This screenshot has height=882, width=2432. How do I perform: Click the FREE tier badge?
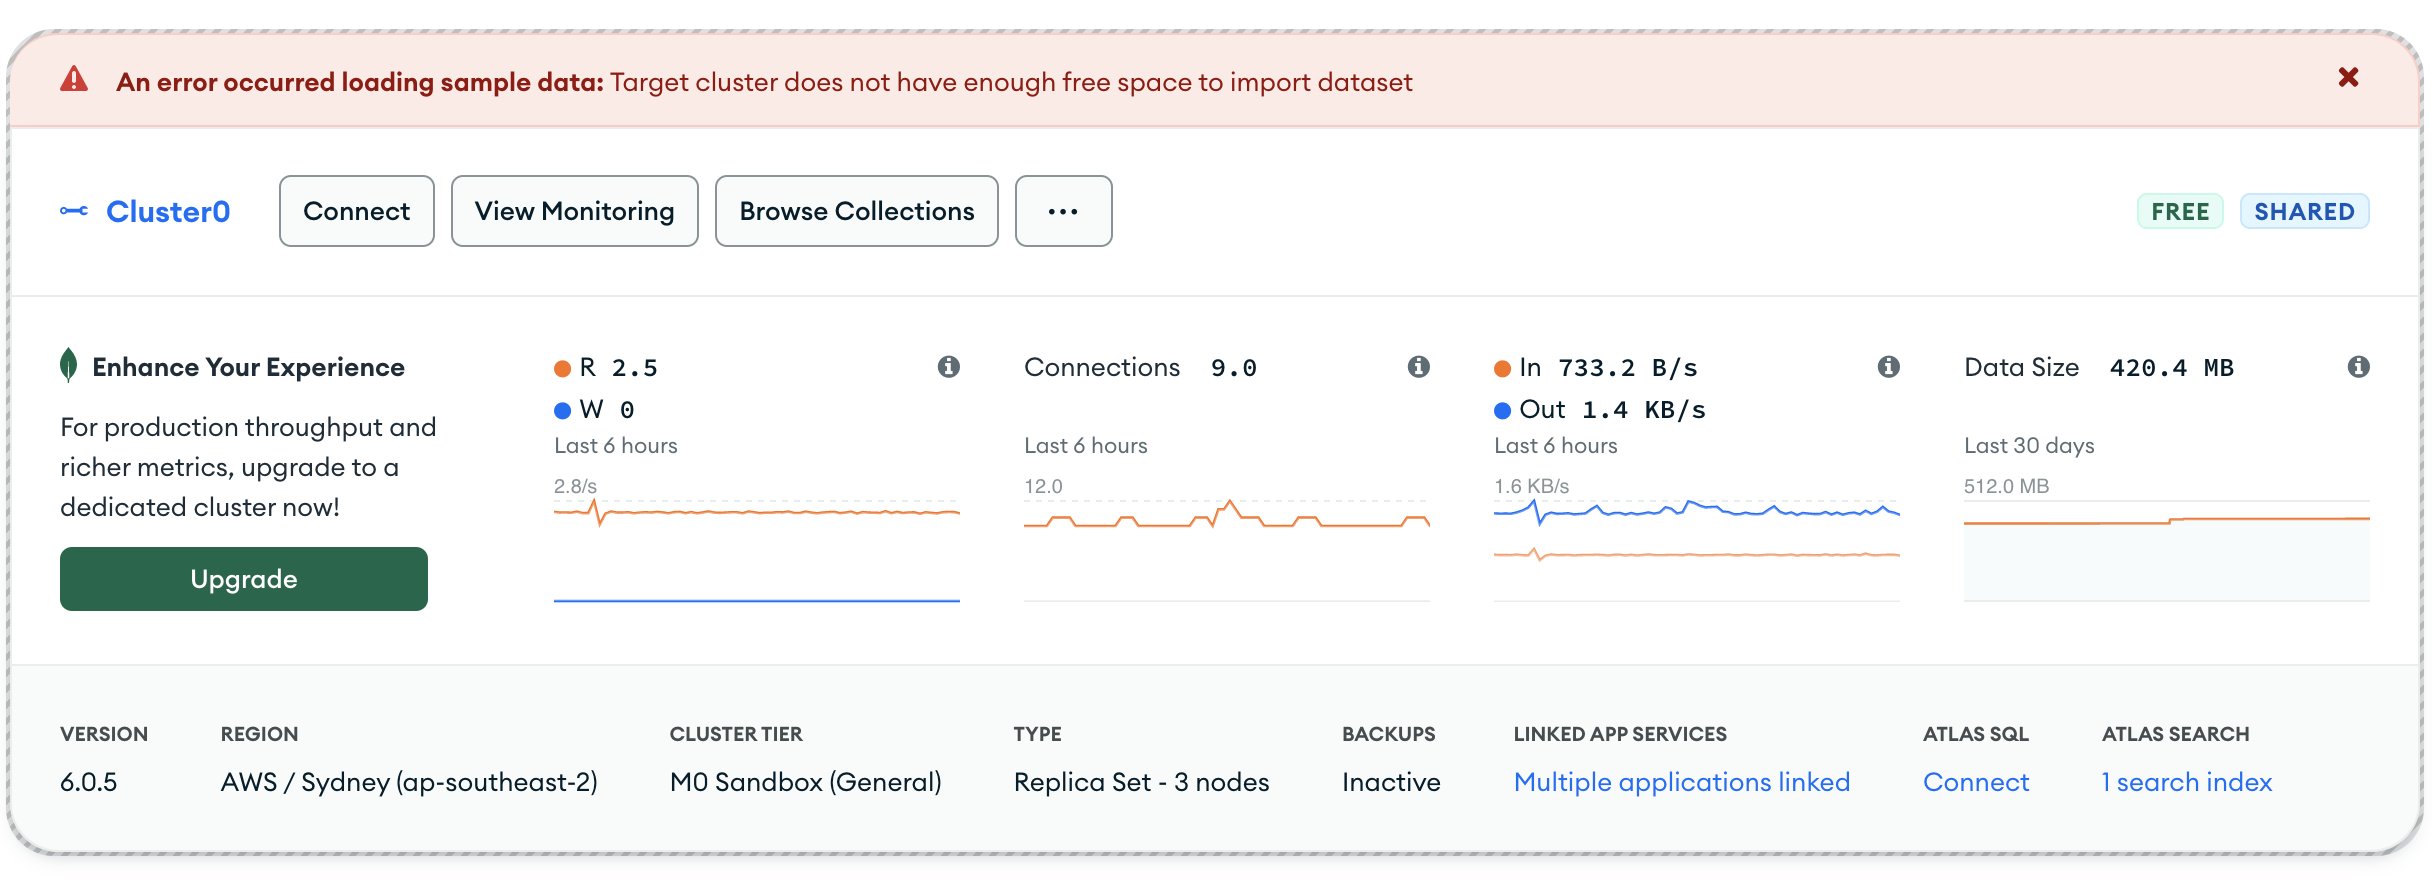click(x=2180, y=211)
